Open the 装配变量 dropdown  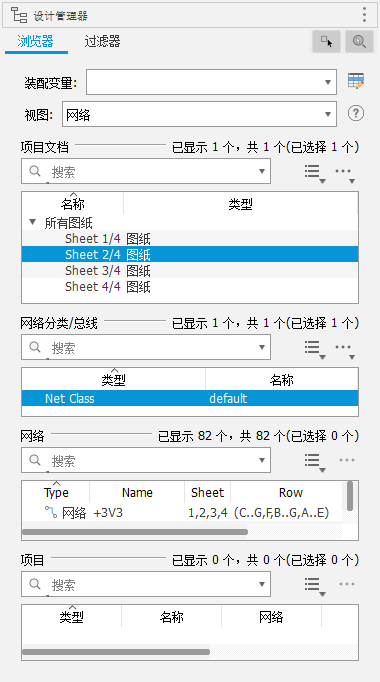click(x=211, y=82)
